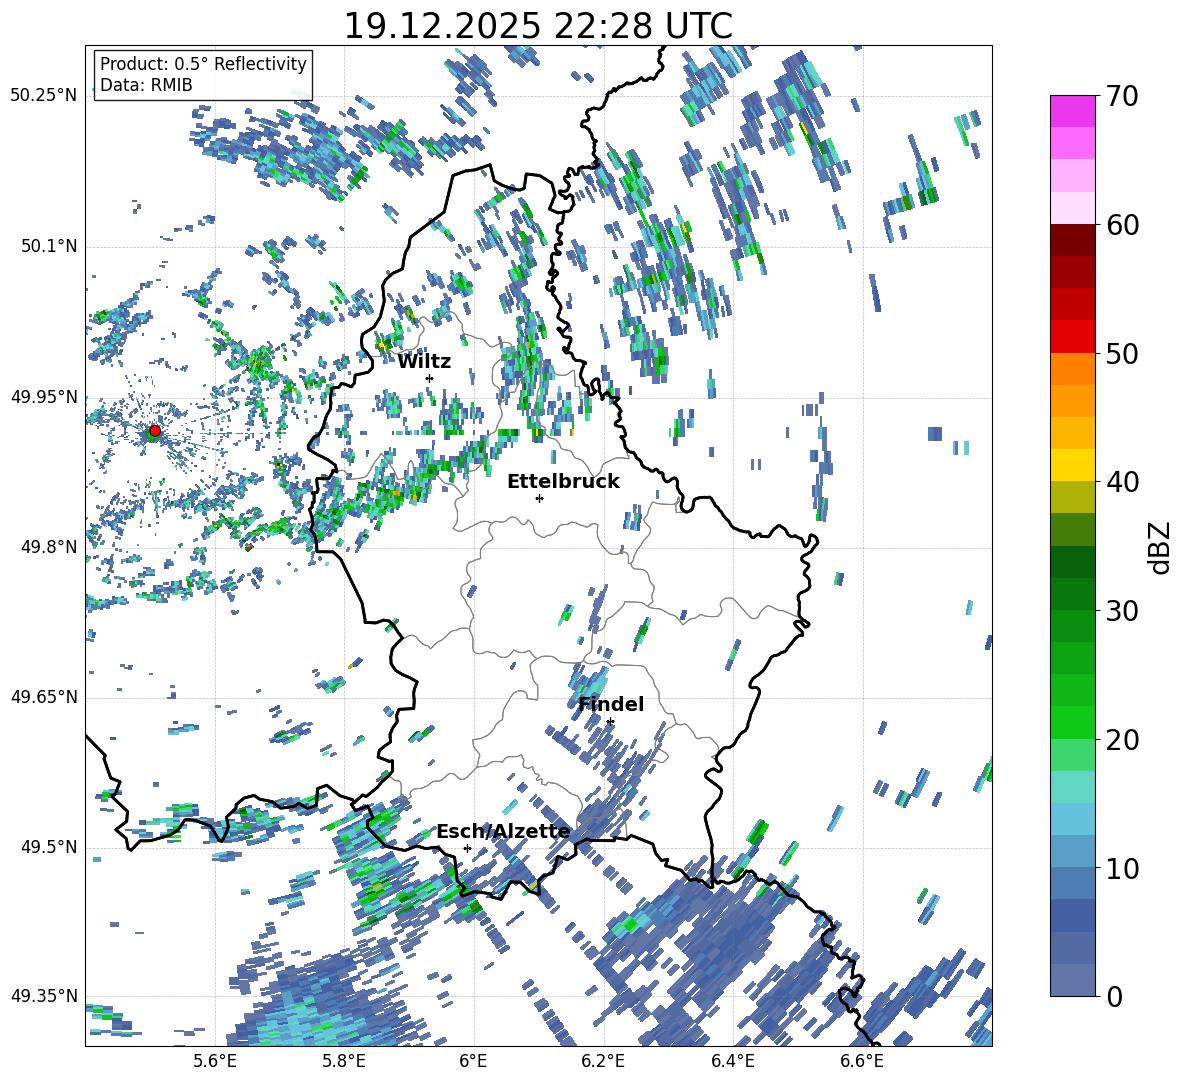Click the 10 colorbar tick label

tap(1122, 868)
